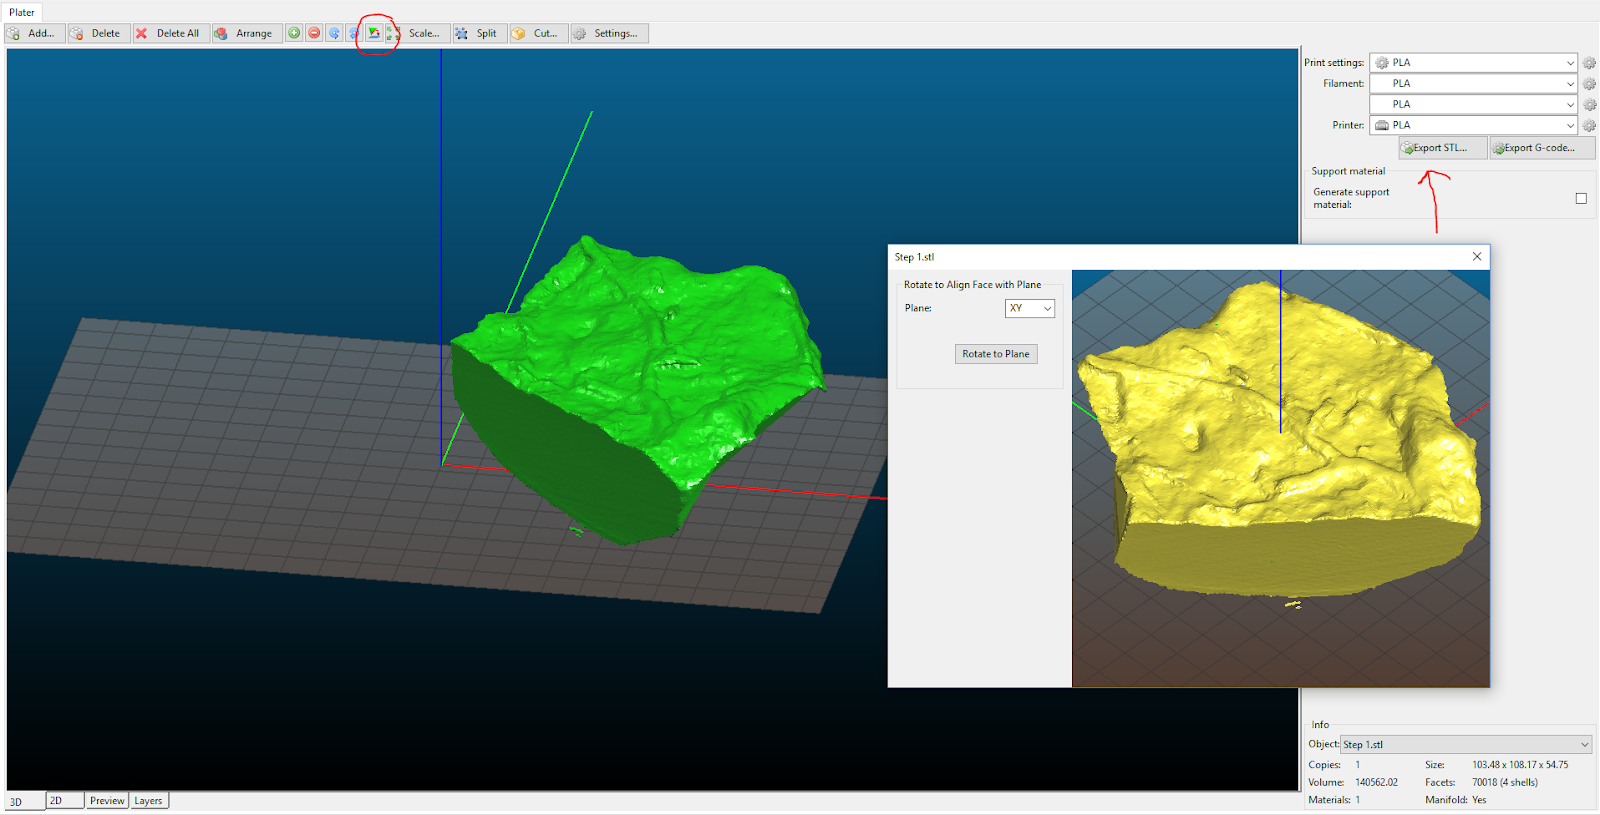Open the Cut tool

pos(538,33)
